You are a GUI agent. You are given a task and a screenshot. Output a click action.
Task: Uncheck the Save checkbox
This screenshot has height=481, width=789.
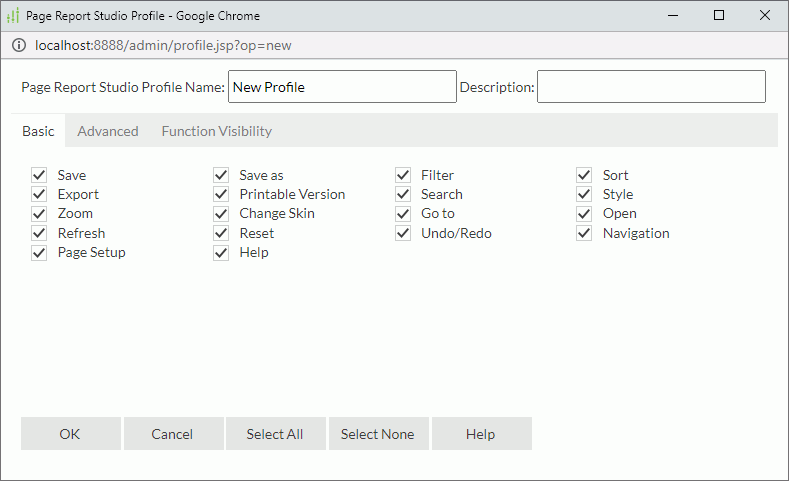coord(39,175)
